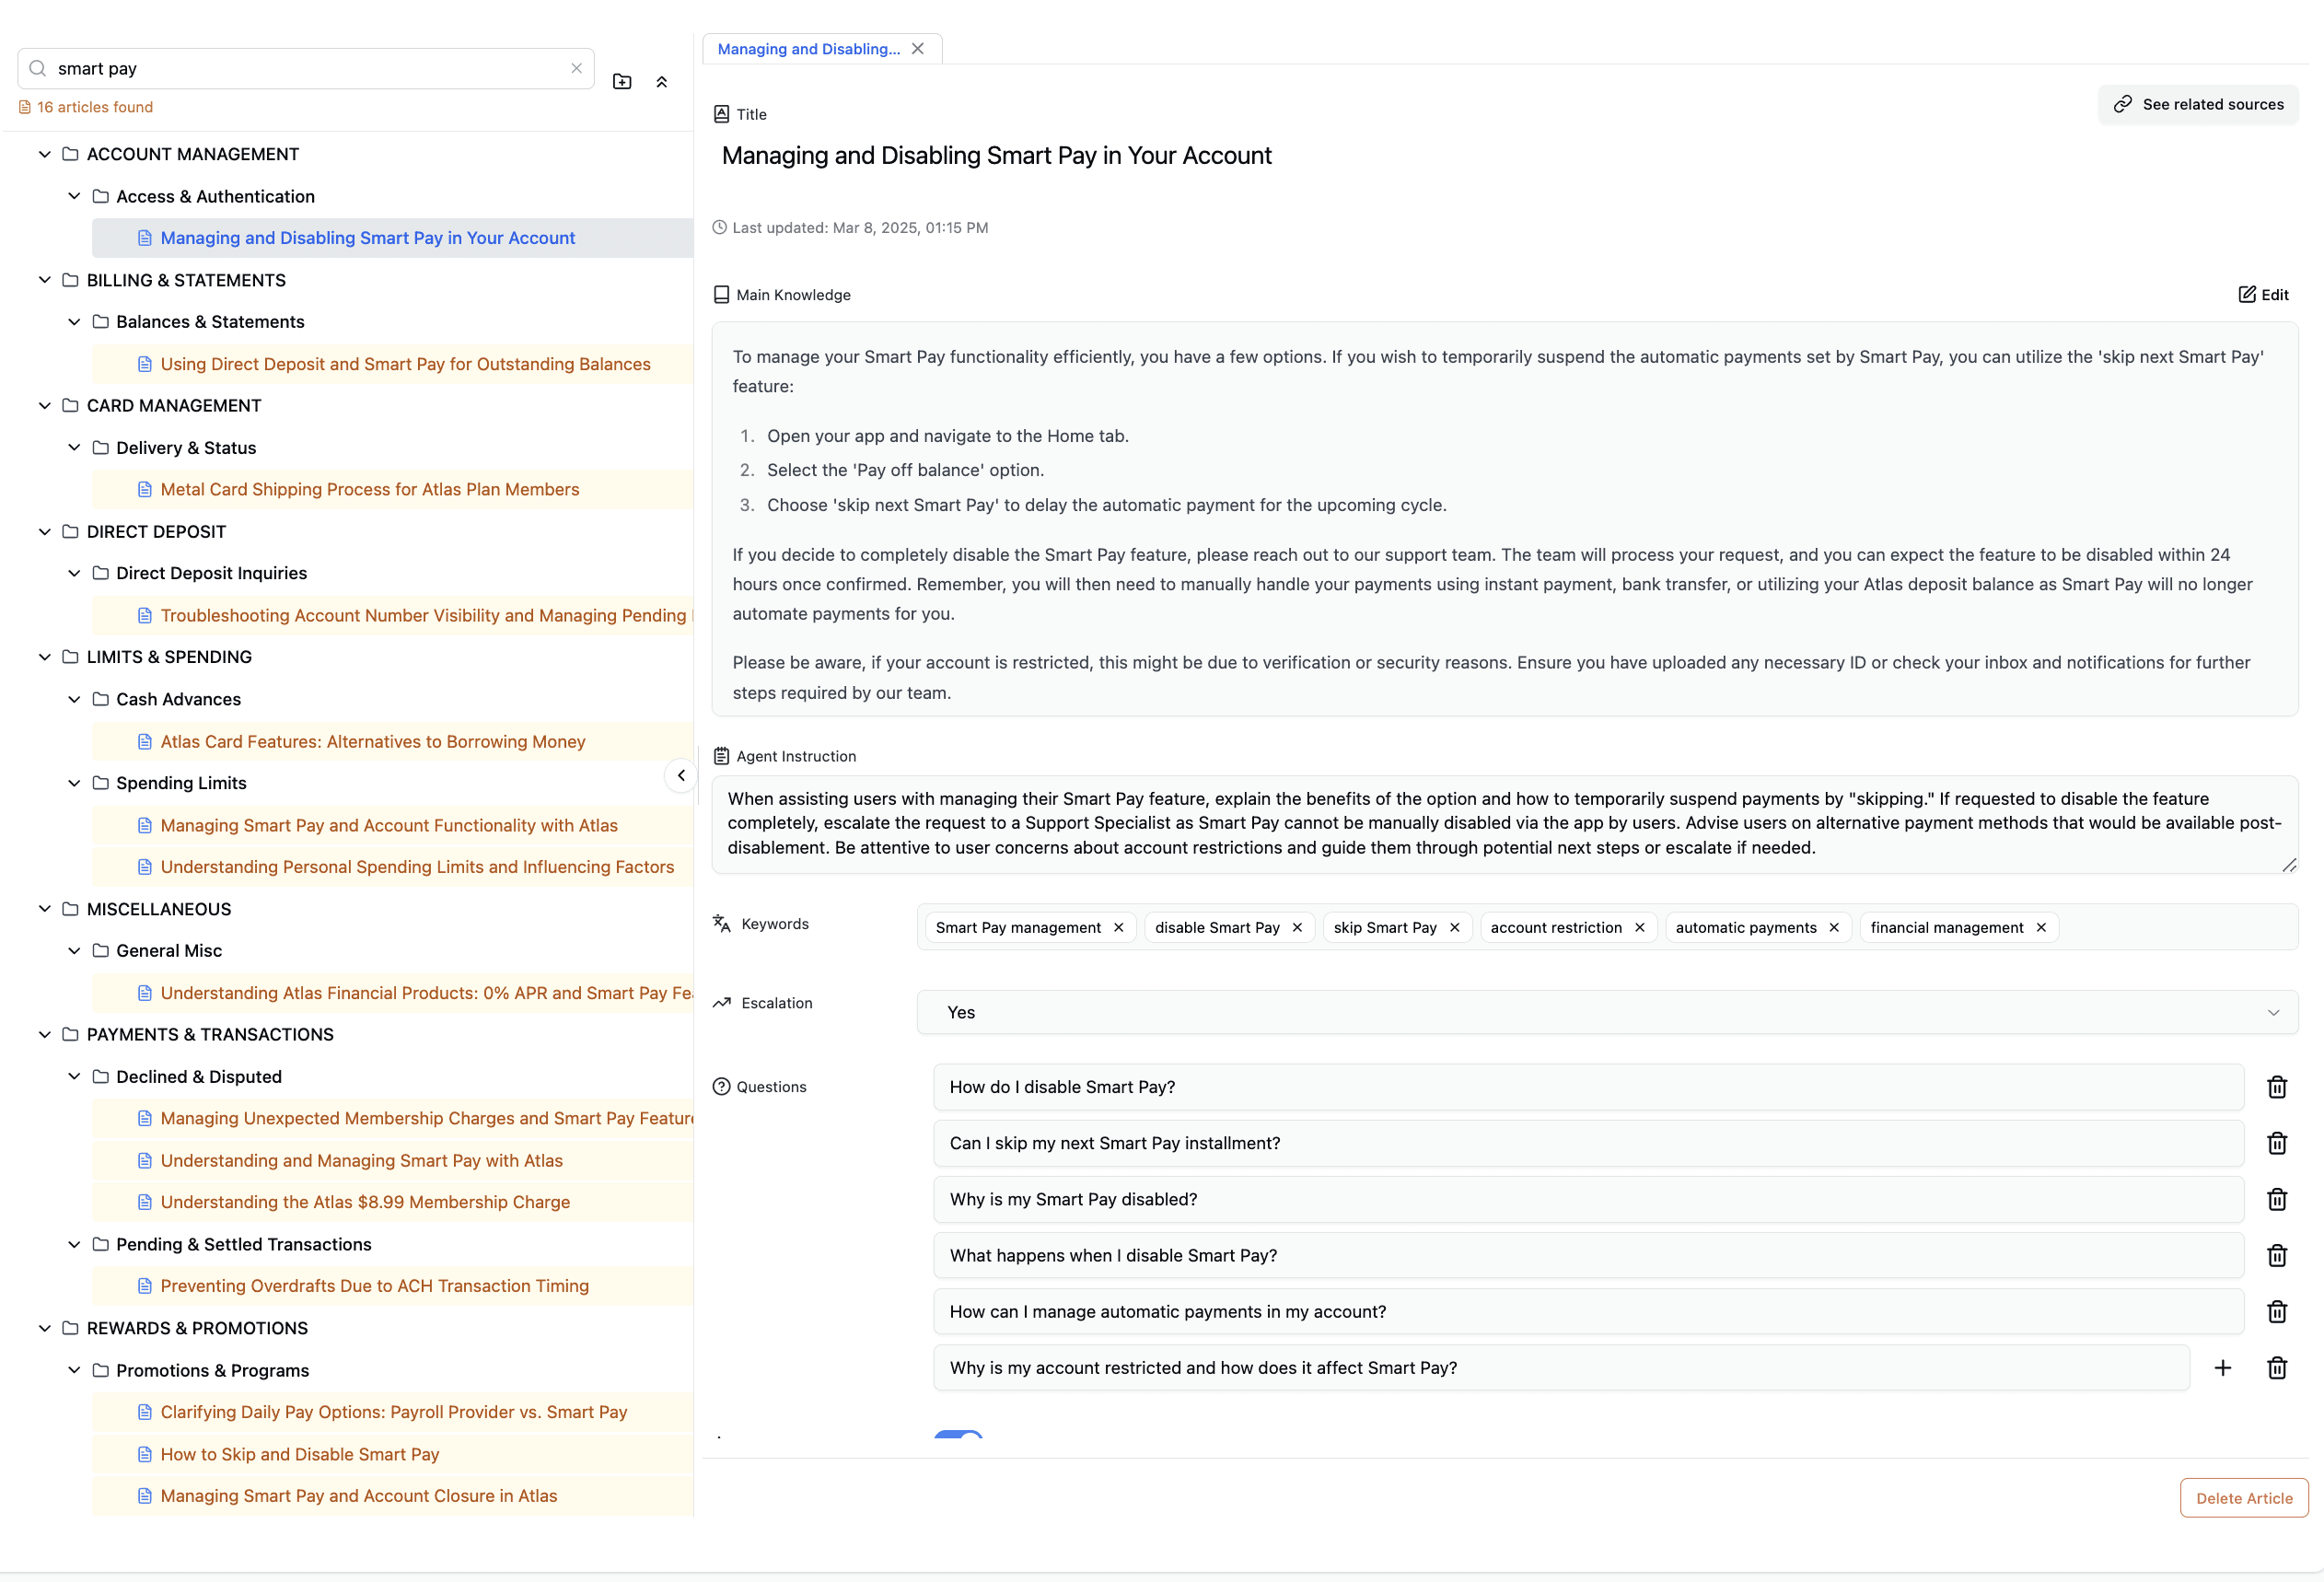The image size is (2324, 1582).
Task: Delete the 'How do I disable Smart Pay?' question
Action: [x=2276, y=1087]
